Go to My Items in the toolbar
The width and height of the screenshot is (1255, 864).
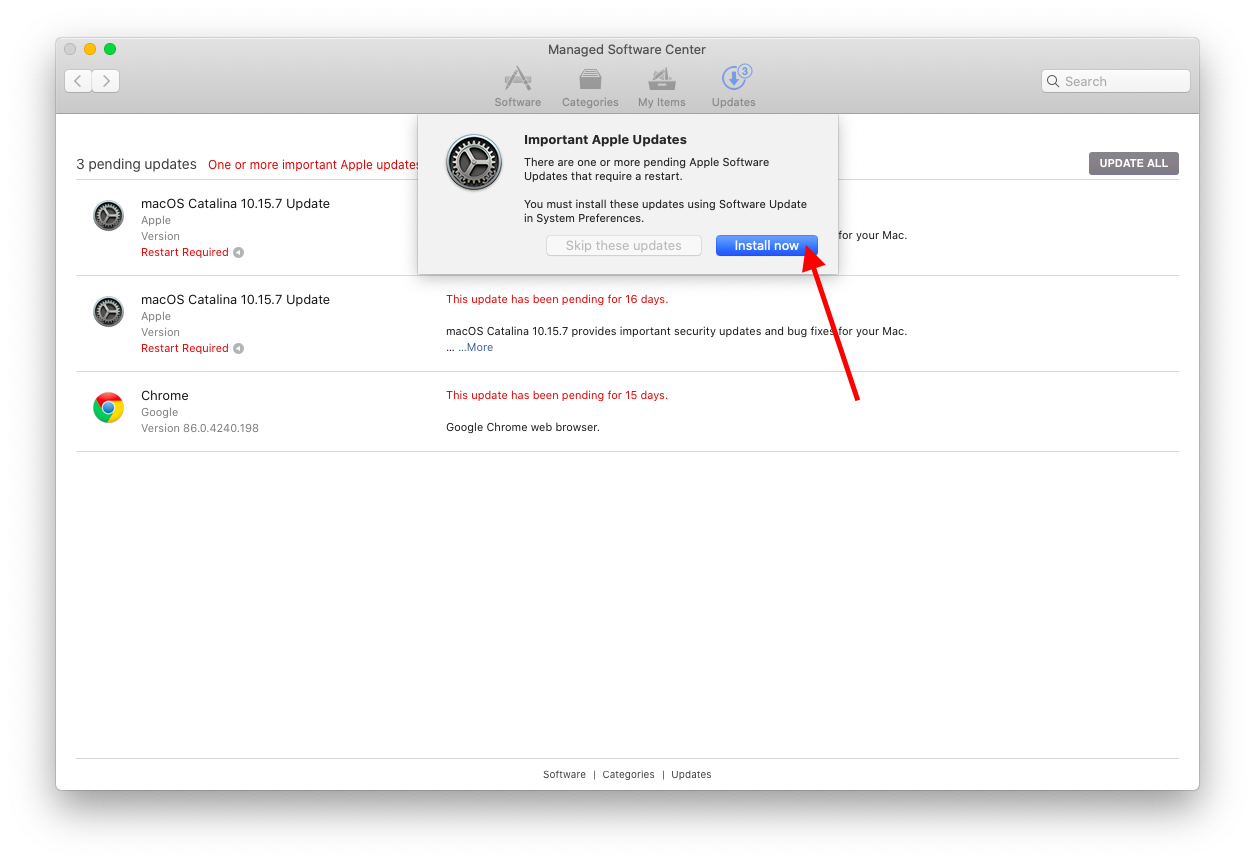(x=661, y=87)
